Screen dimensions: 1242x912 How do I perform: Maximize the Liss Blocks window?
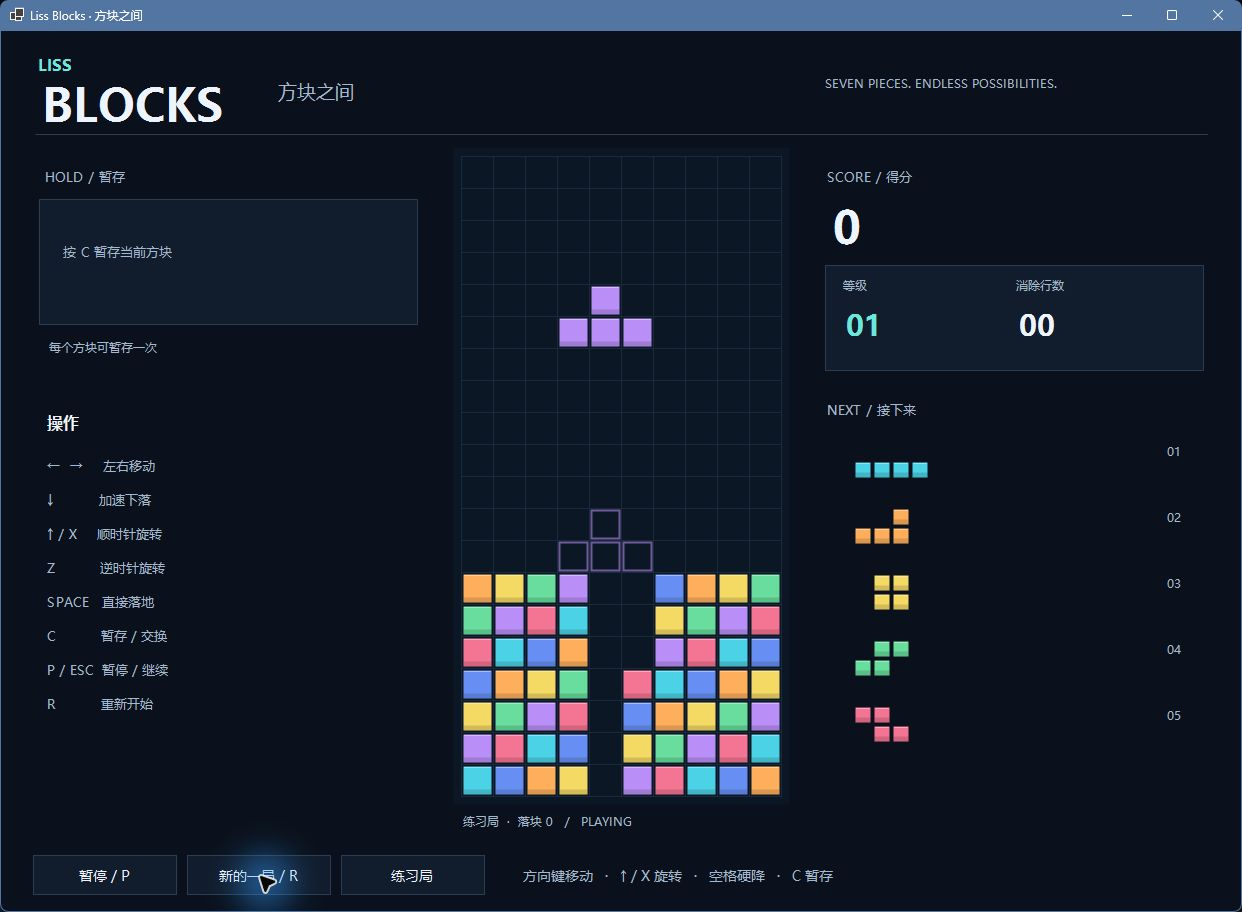pyautogui.click(x=1172, y=16)
